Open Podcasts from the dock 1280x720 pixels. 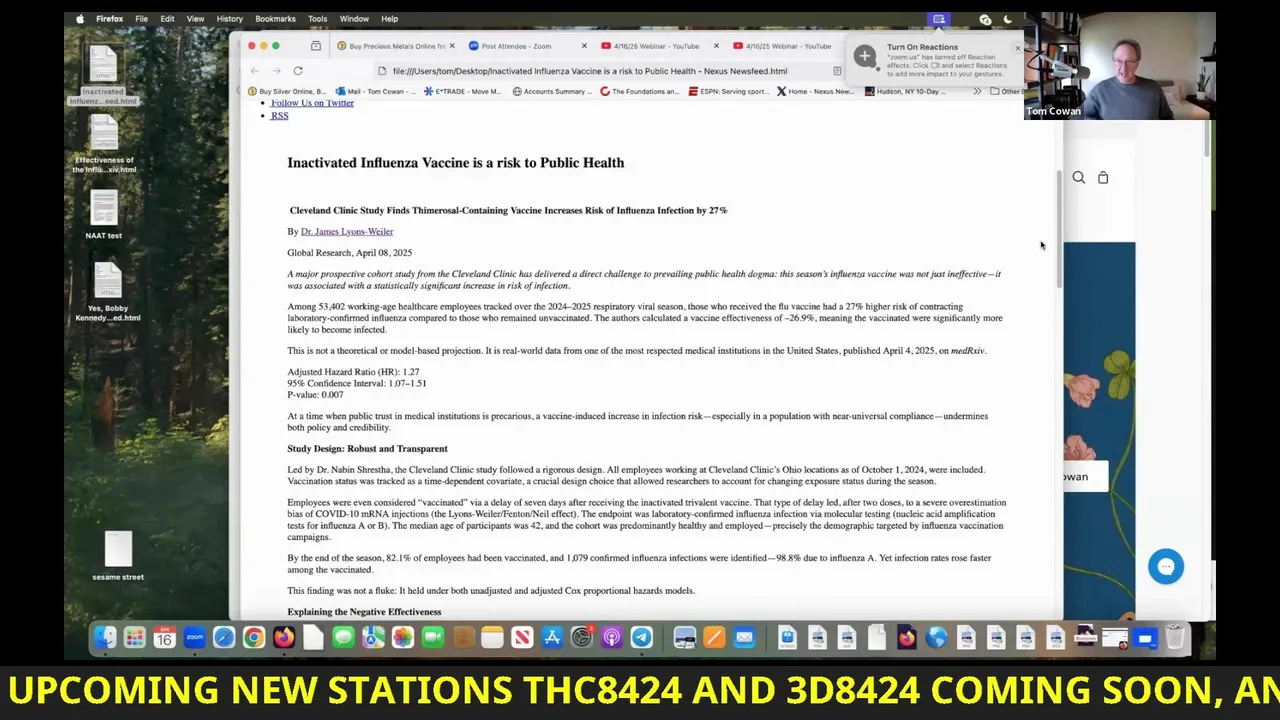(x=612, y=638)
